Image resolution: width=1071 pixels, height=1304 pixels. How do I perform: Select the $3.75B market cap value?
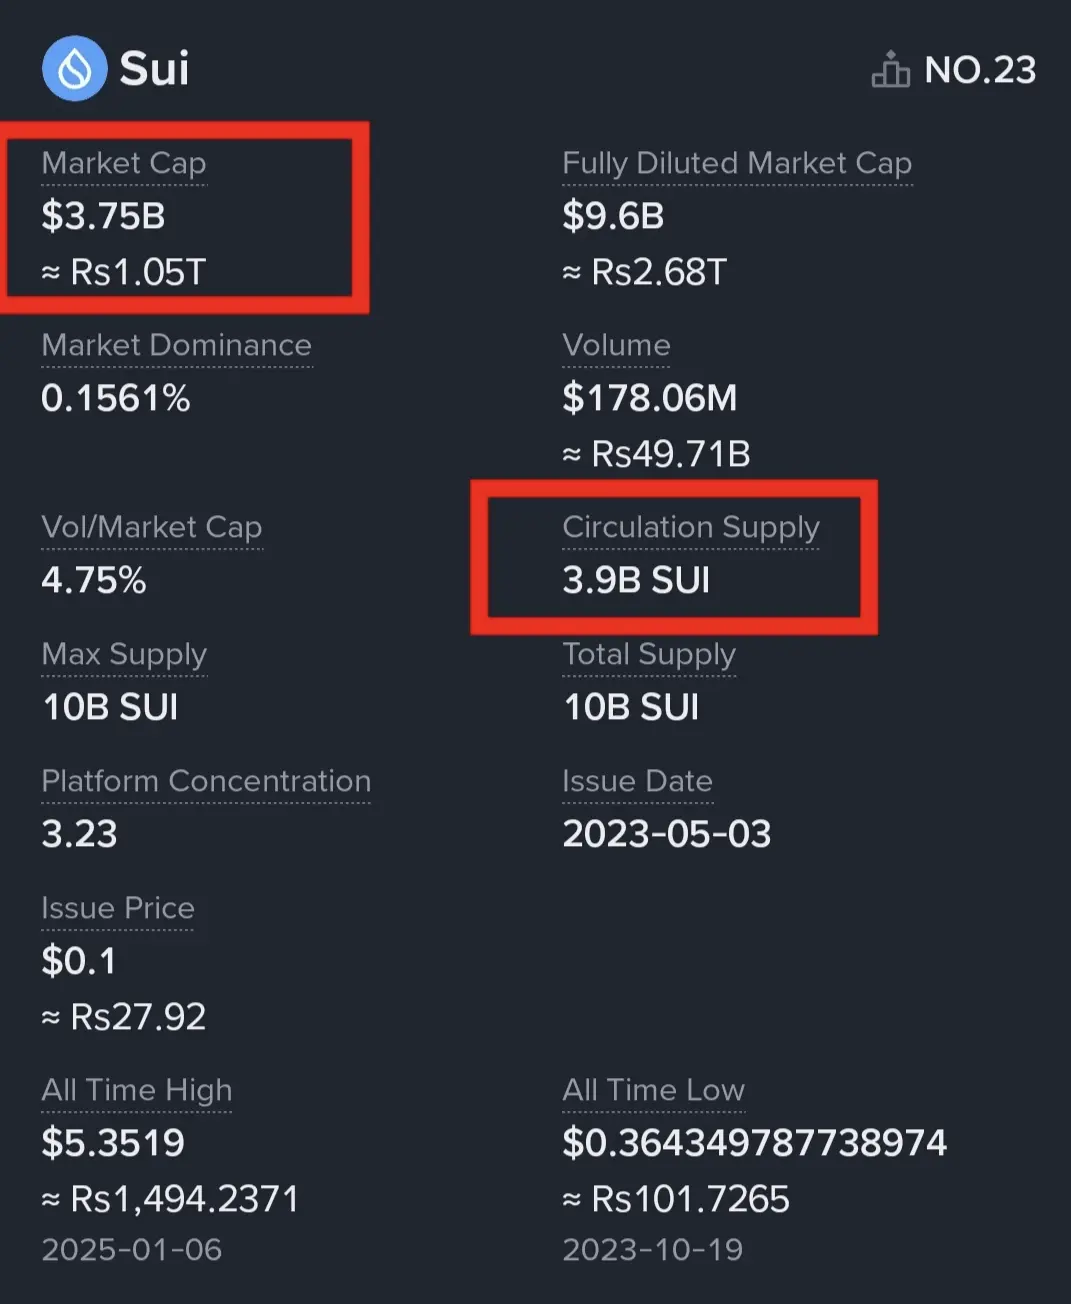click(103, 216)
